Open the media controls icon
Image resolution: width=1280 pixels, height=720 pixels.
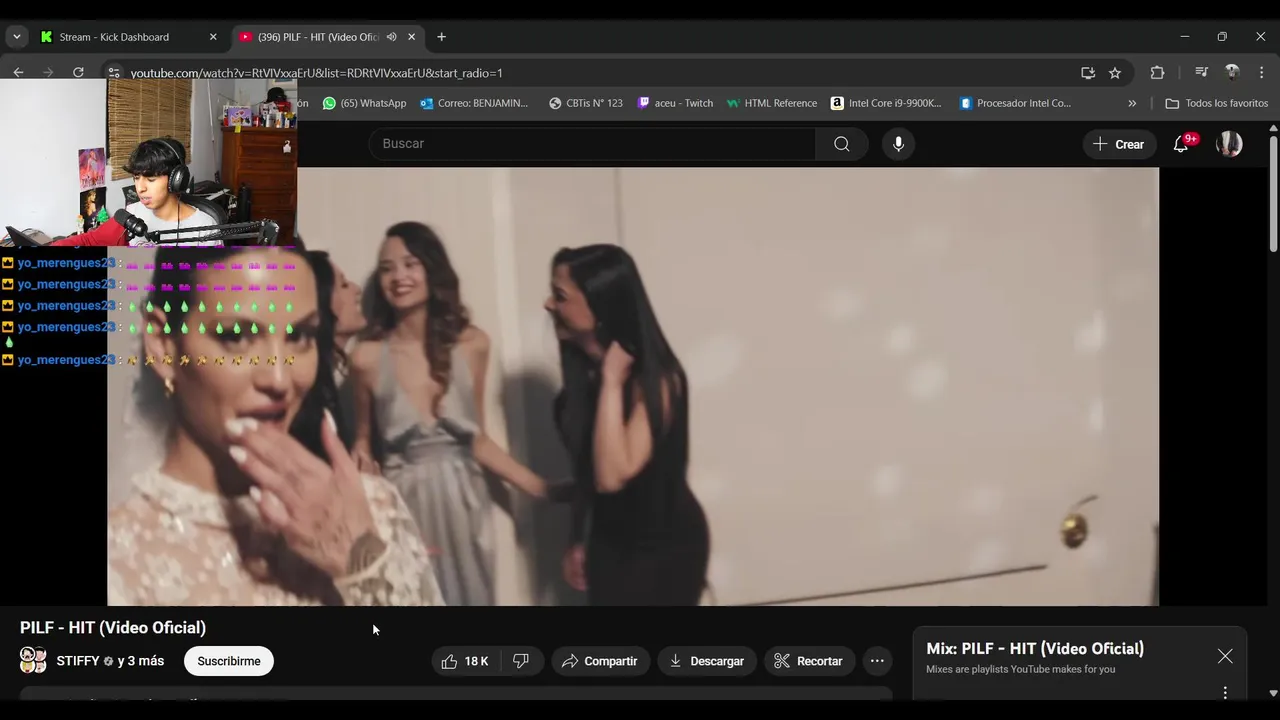[1202, 72]
